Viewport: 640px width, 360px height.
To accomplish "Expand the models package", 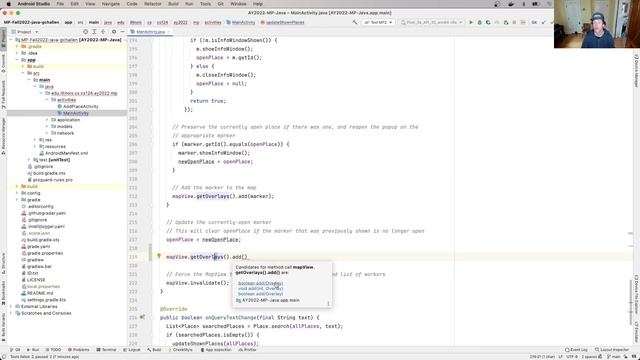I will pos(47,127).
